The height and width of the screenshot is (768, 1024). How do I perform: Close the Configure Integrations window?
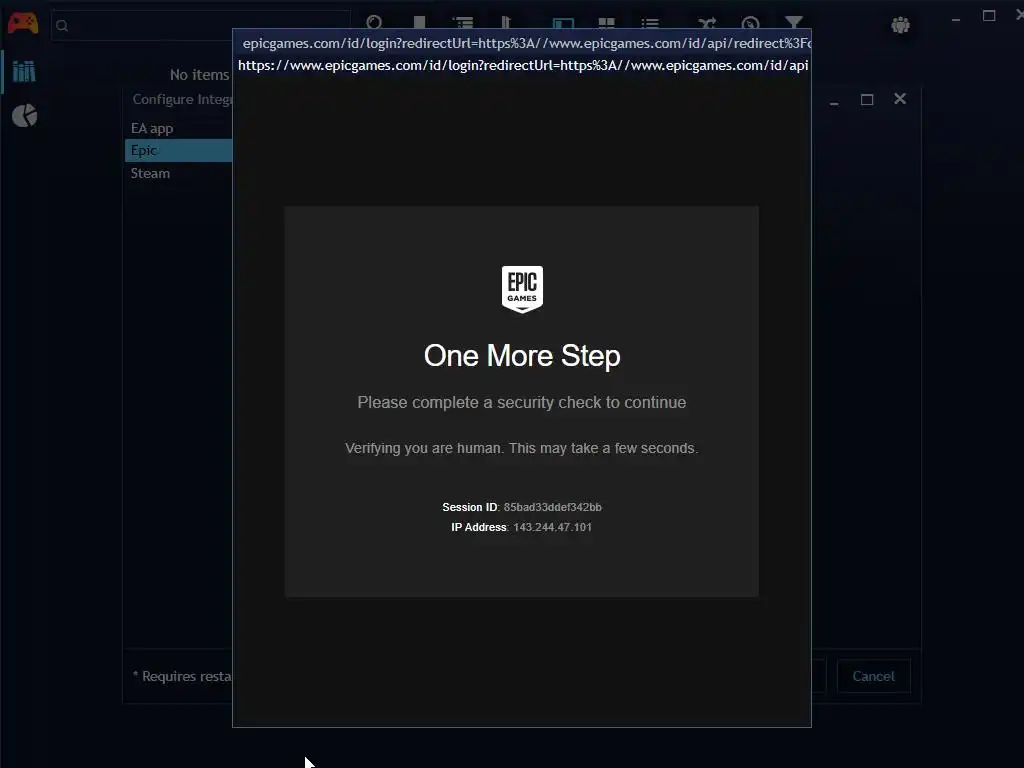coord(900,99)
